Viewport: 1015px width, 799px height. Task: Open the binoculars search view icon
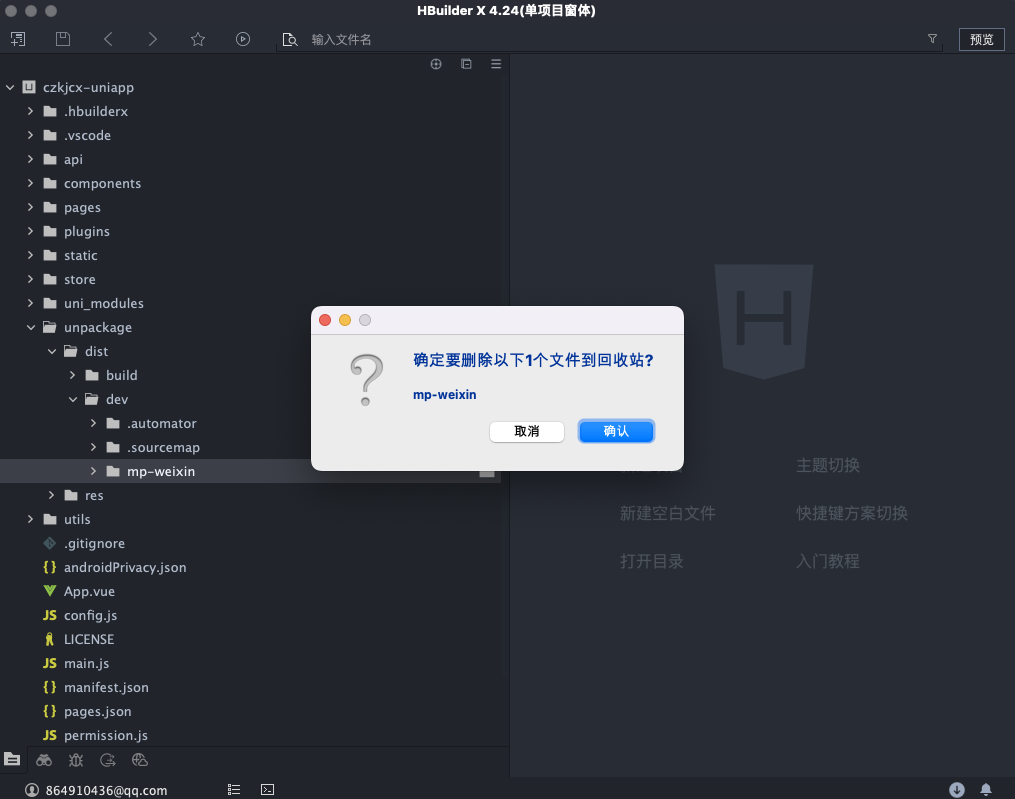click(x=44, y=760)
